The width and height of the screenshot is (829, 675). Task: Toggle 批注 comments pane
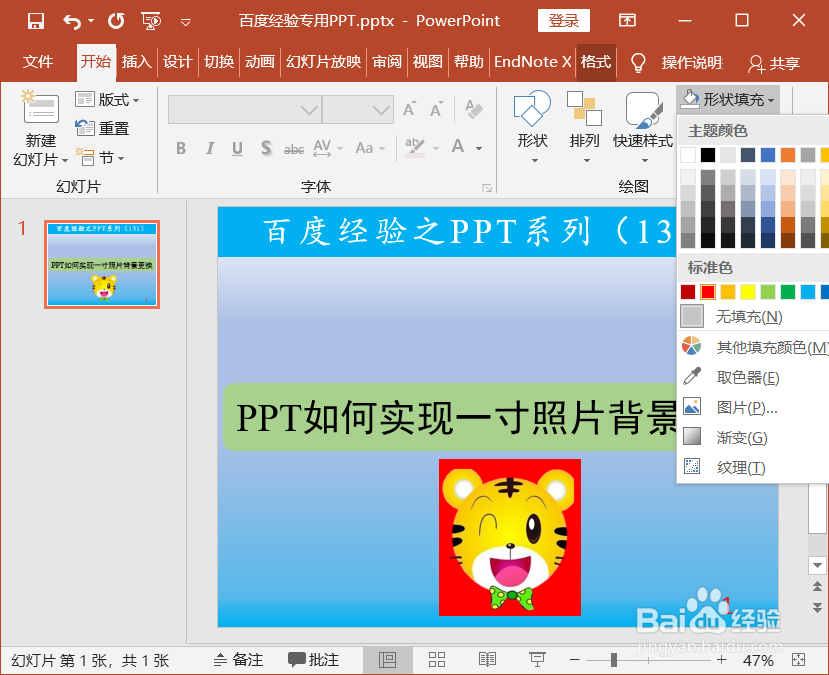[314, 660]
